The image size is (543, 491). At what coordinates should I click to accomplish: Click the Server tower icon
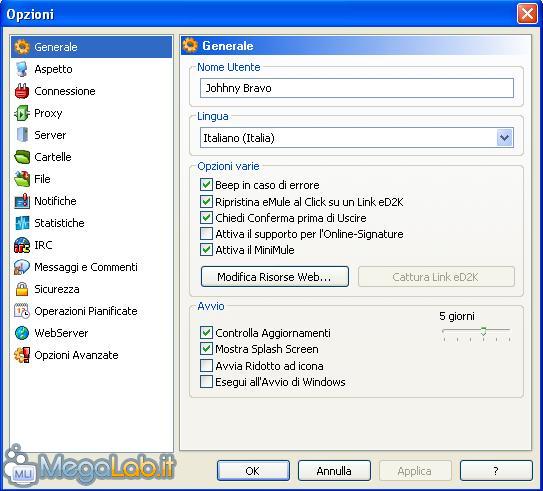pyautogui.click(x=22, y=135)
